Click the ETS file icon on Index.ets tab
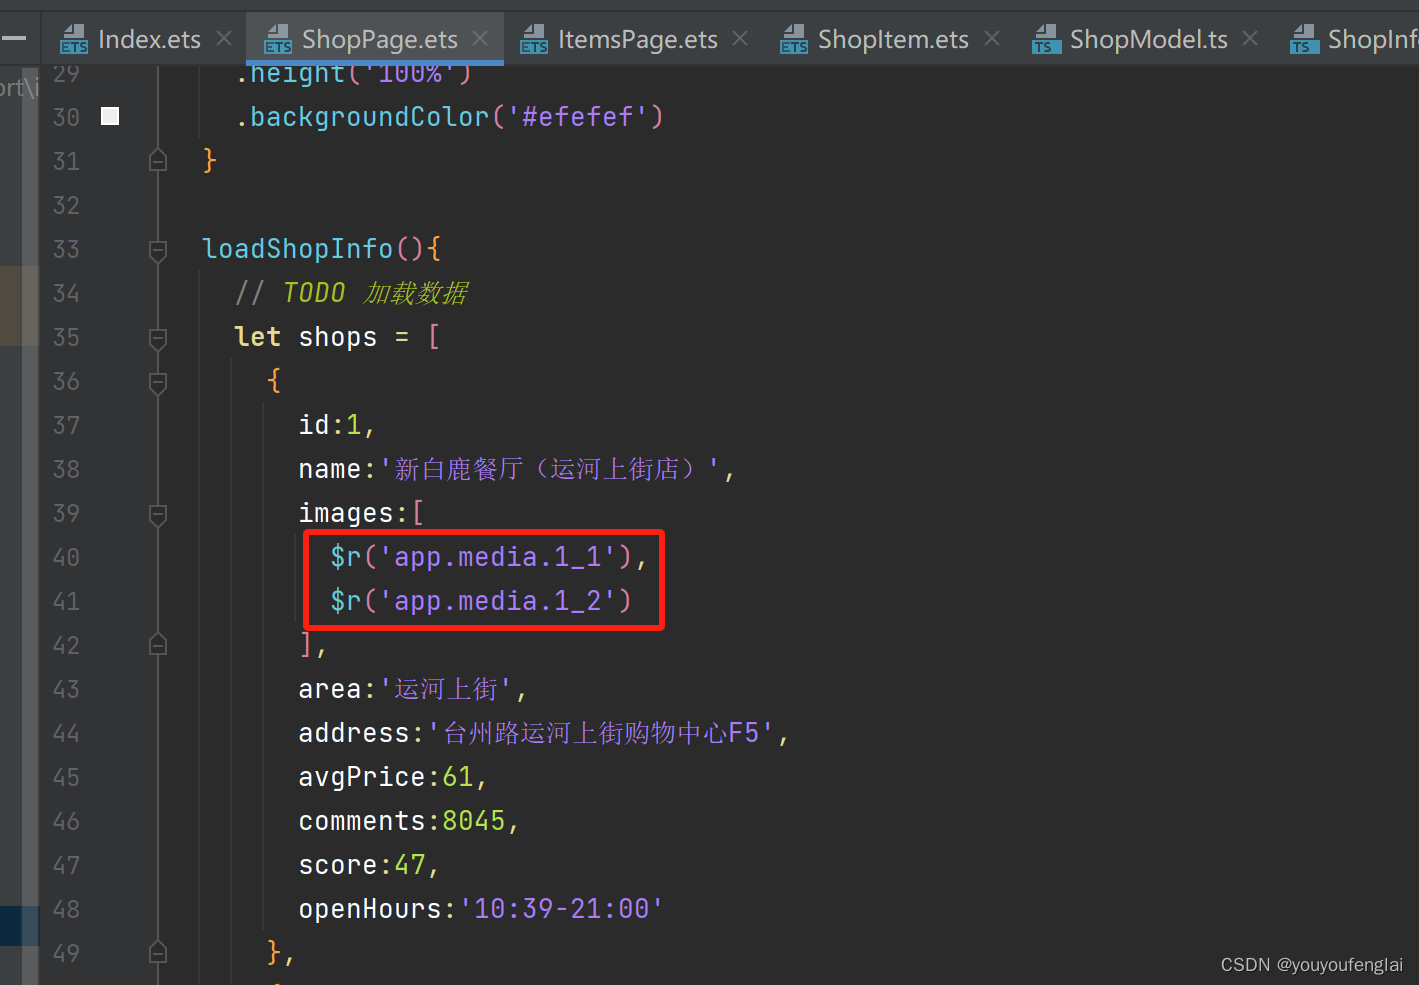Image resolution: width=1419 pixels, height=985 pixels. pyautogui.click(x=74, y=39)
